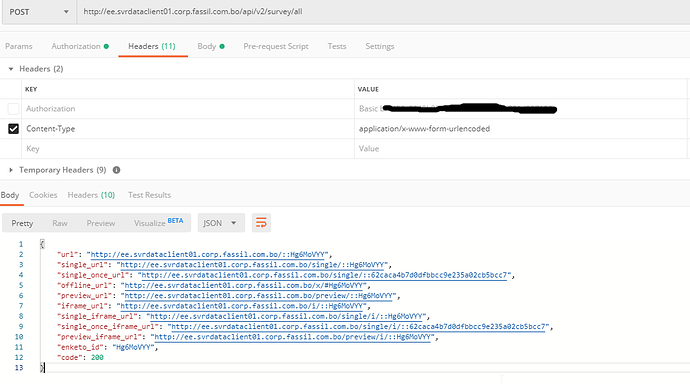Select the Raw response view
690x384 pixels.
click(x=60, y=223)
